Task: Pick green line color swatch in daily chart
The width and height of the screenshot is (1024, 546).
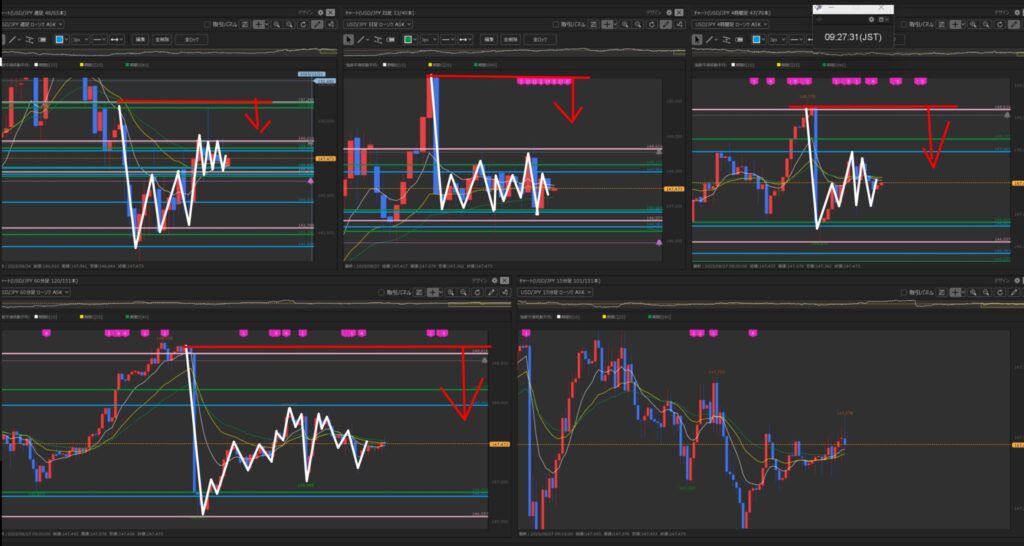Action: tap(408, 39)
